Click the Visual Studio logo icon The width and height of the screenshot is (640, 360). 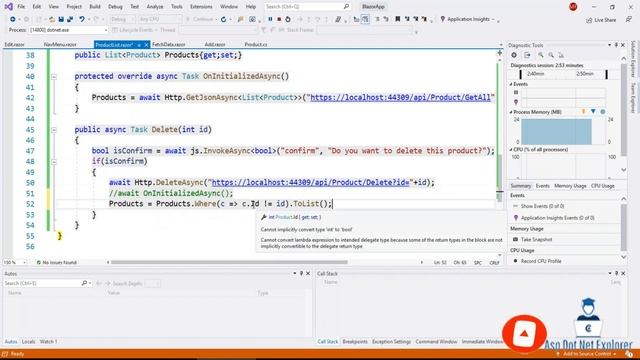(8, 7)
